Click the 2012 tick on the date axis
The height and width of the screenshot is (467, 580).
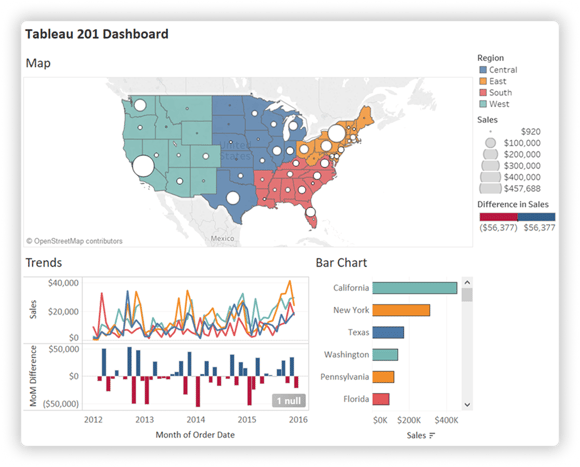(93, 420)
